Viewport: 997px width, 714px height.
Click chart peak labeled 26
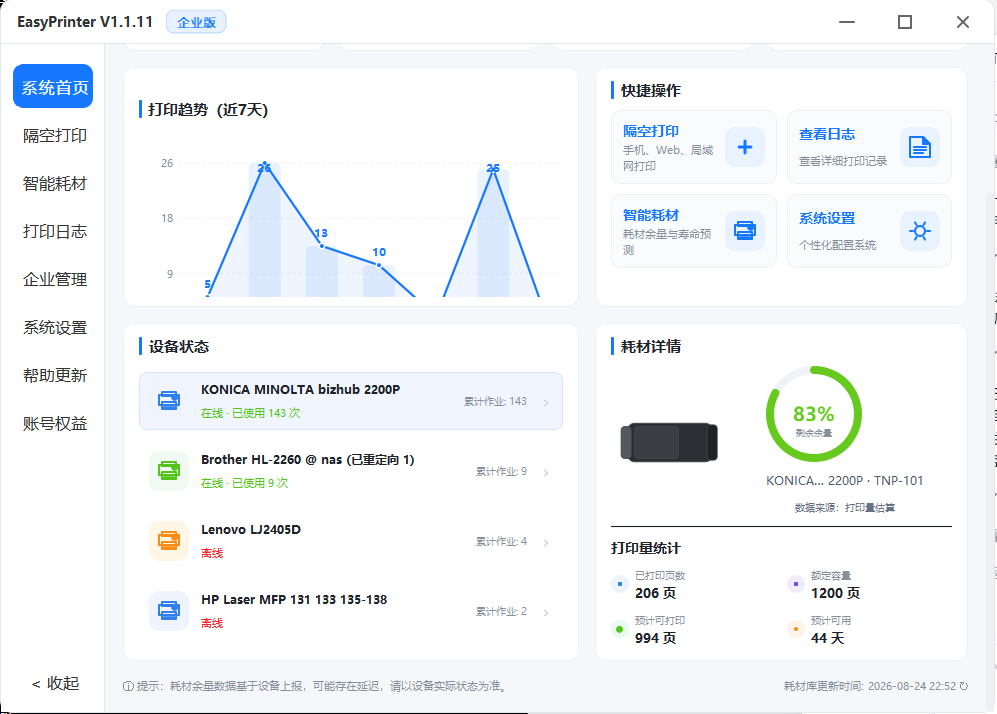pos(264,164)
